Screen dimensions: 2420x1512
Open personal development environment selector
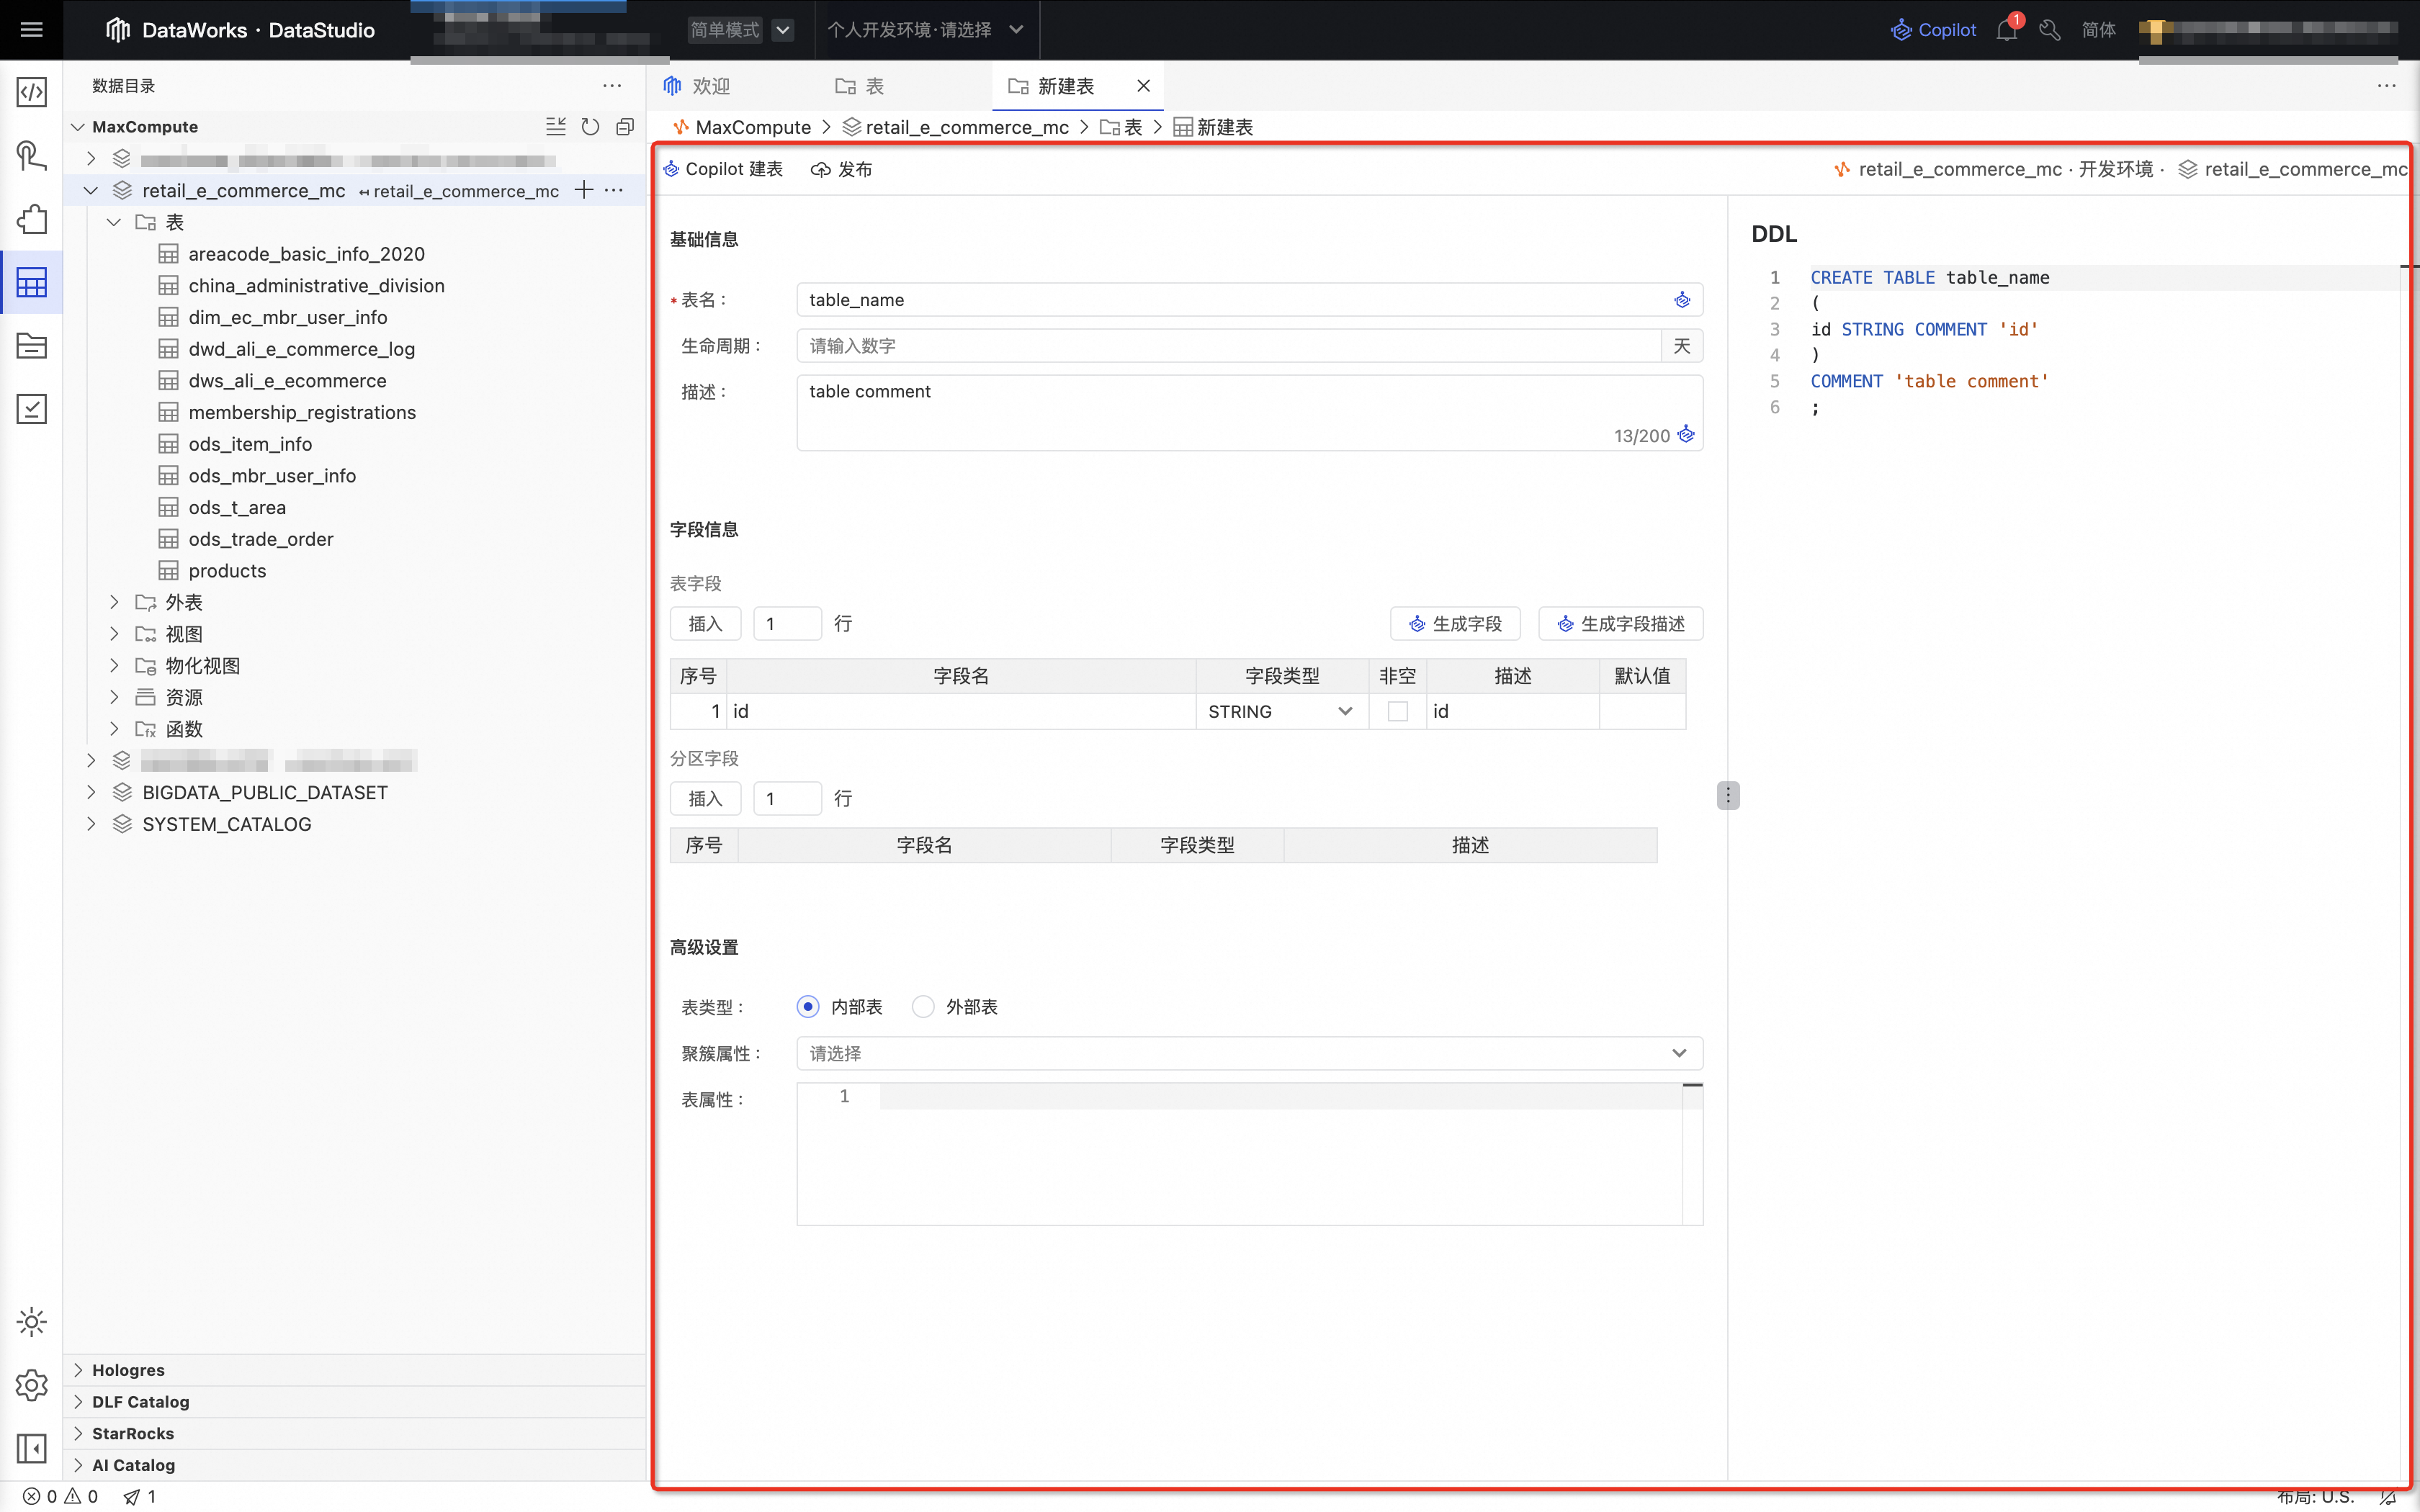pyautogui.click(x=925, y=30)
